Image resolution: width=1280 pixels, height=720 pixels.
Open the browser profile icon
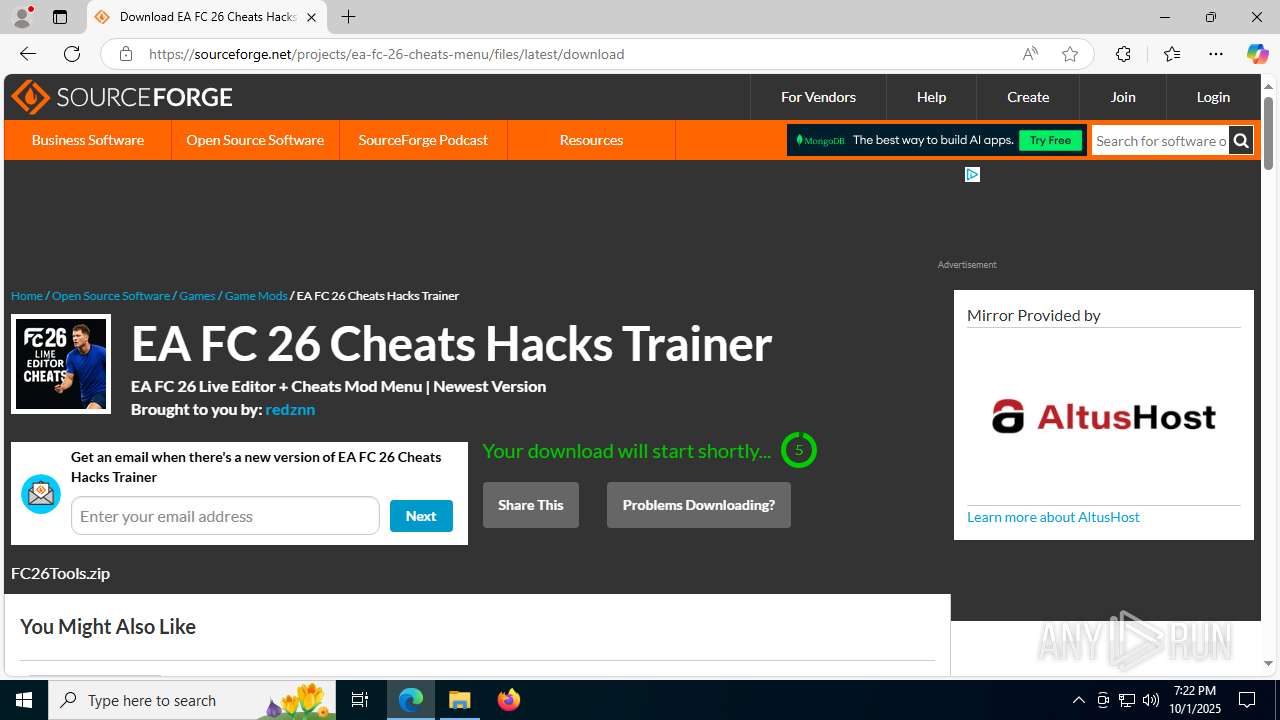22,17
